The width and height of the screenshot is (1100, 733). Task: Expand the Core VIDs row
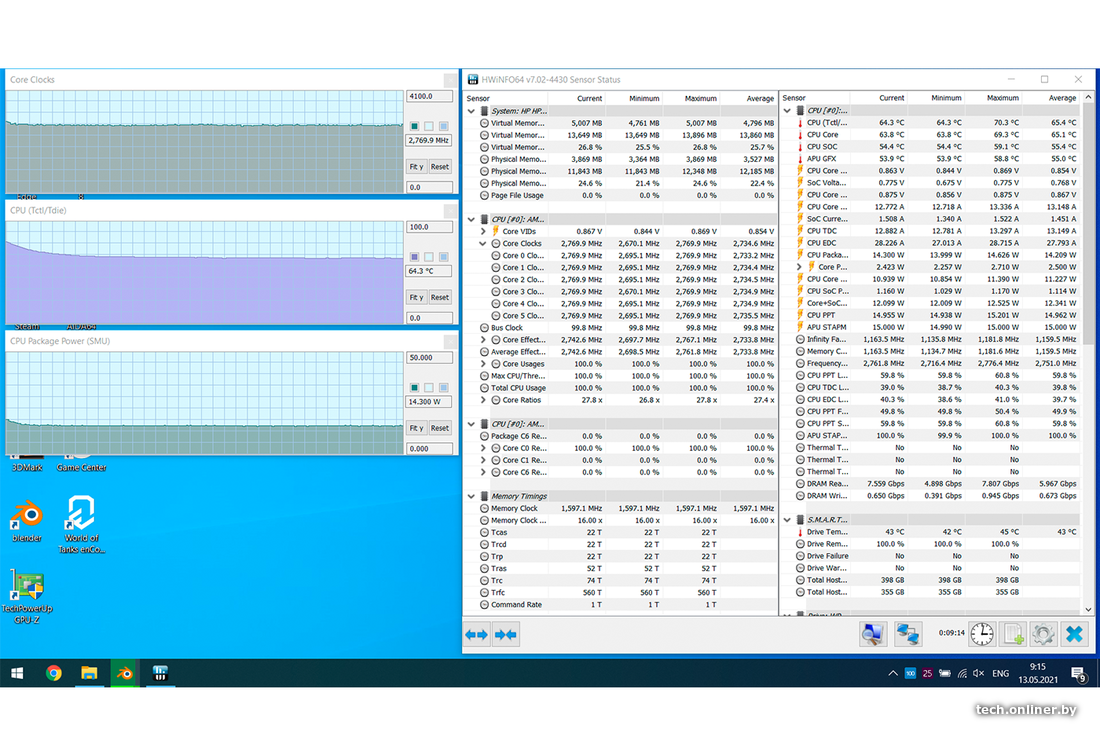[484, 232]
